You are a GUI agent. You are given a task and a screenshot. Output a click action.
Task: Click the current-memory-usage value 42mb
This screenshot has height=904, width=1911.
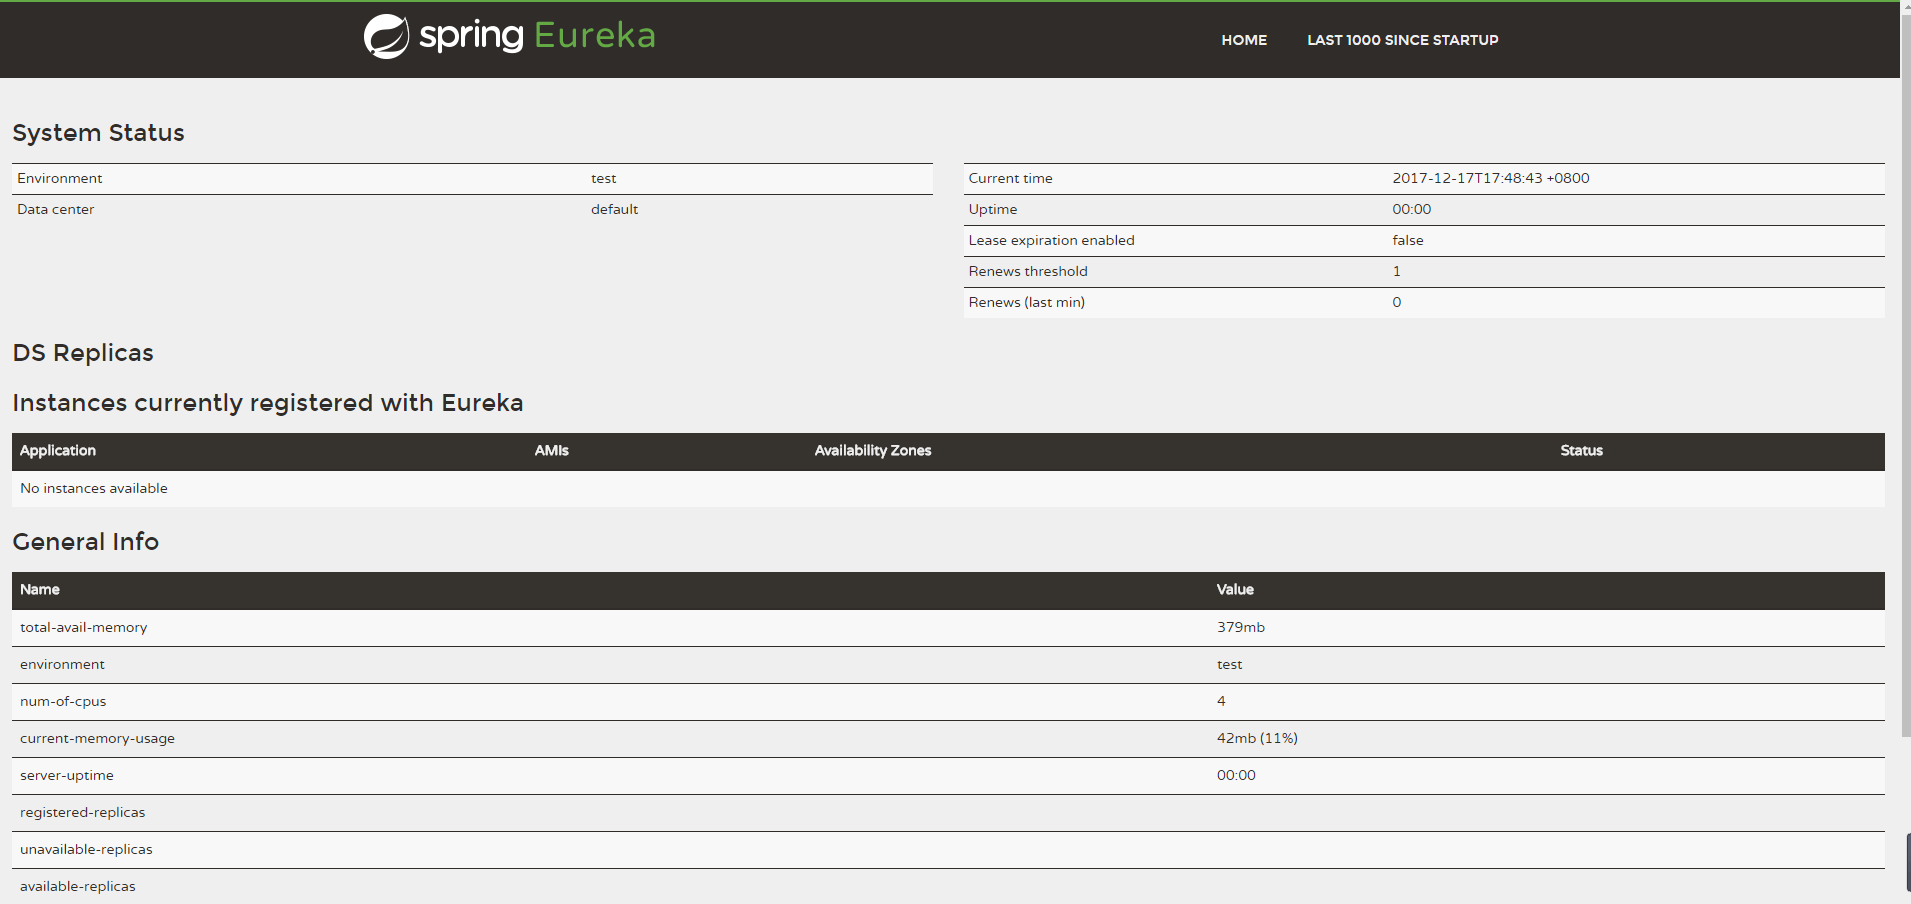coord(1256,738)
